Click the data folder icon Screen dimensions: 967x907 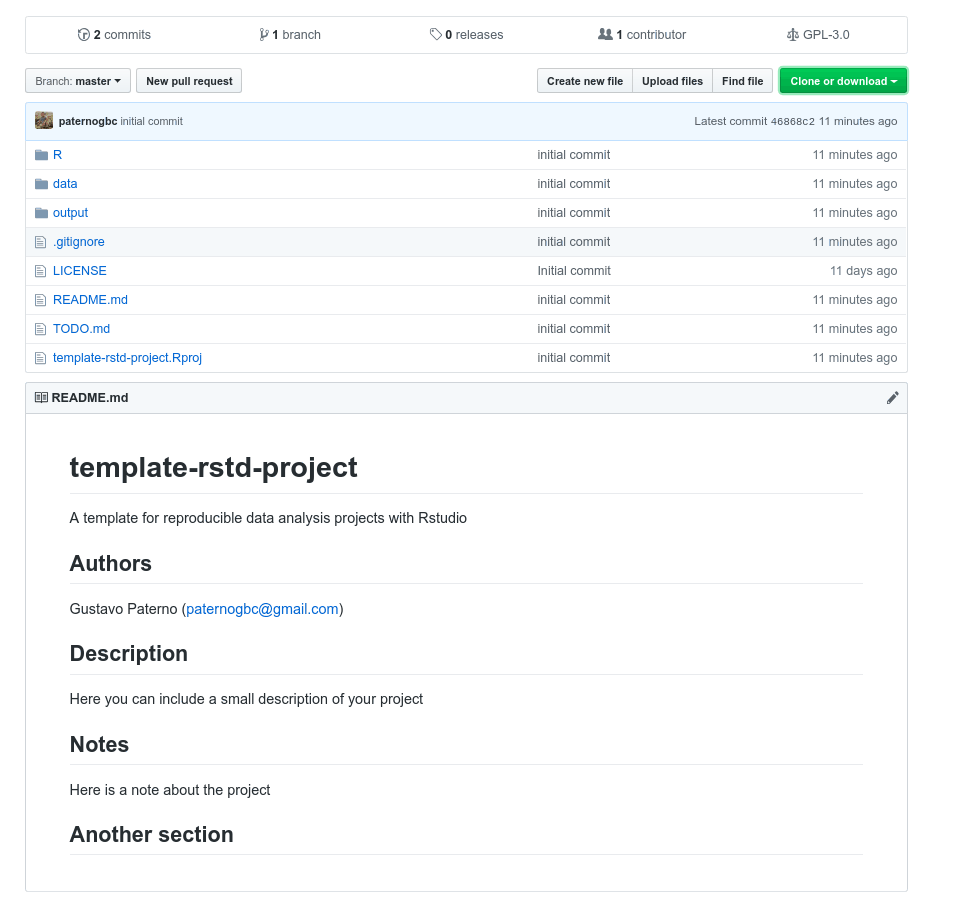pos(41,184)
